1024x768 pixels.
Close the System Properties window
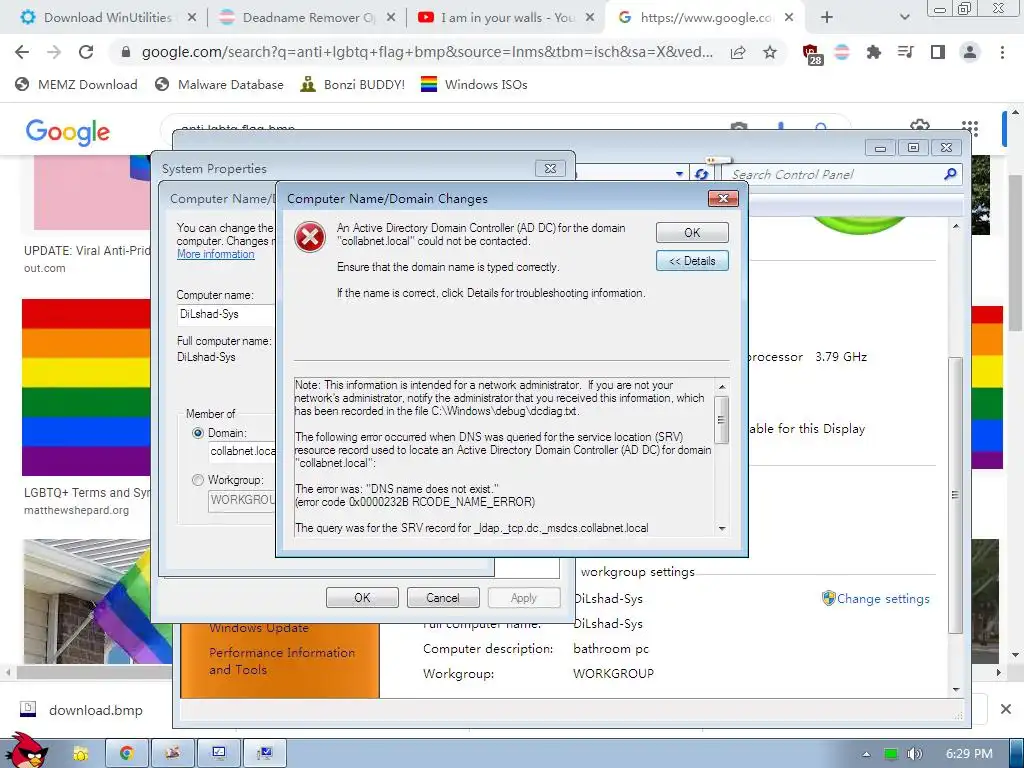pos(550,168)
